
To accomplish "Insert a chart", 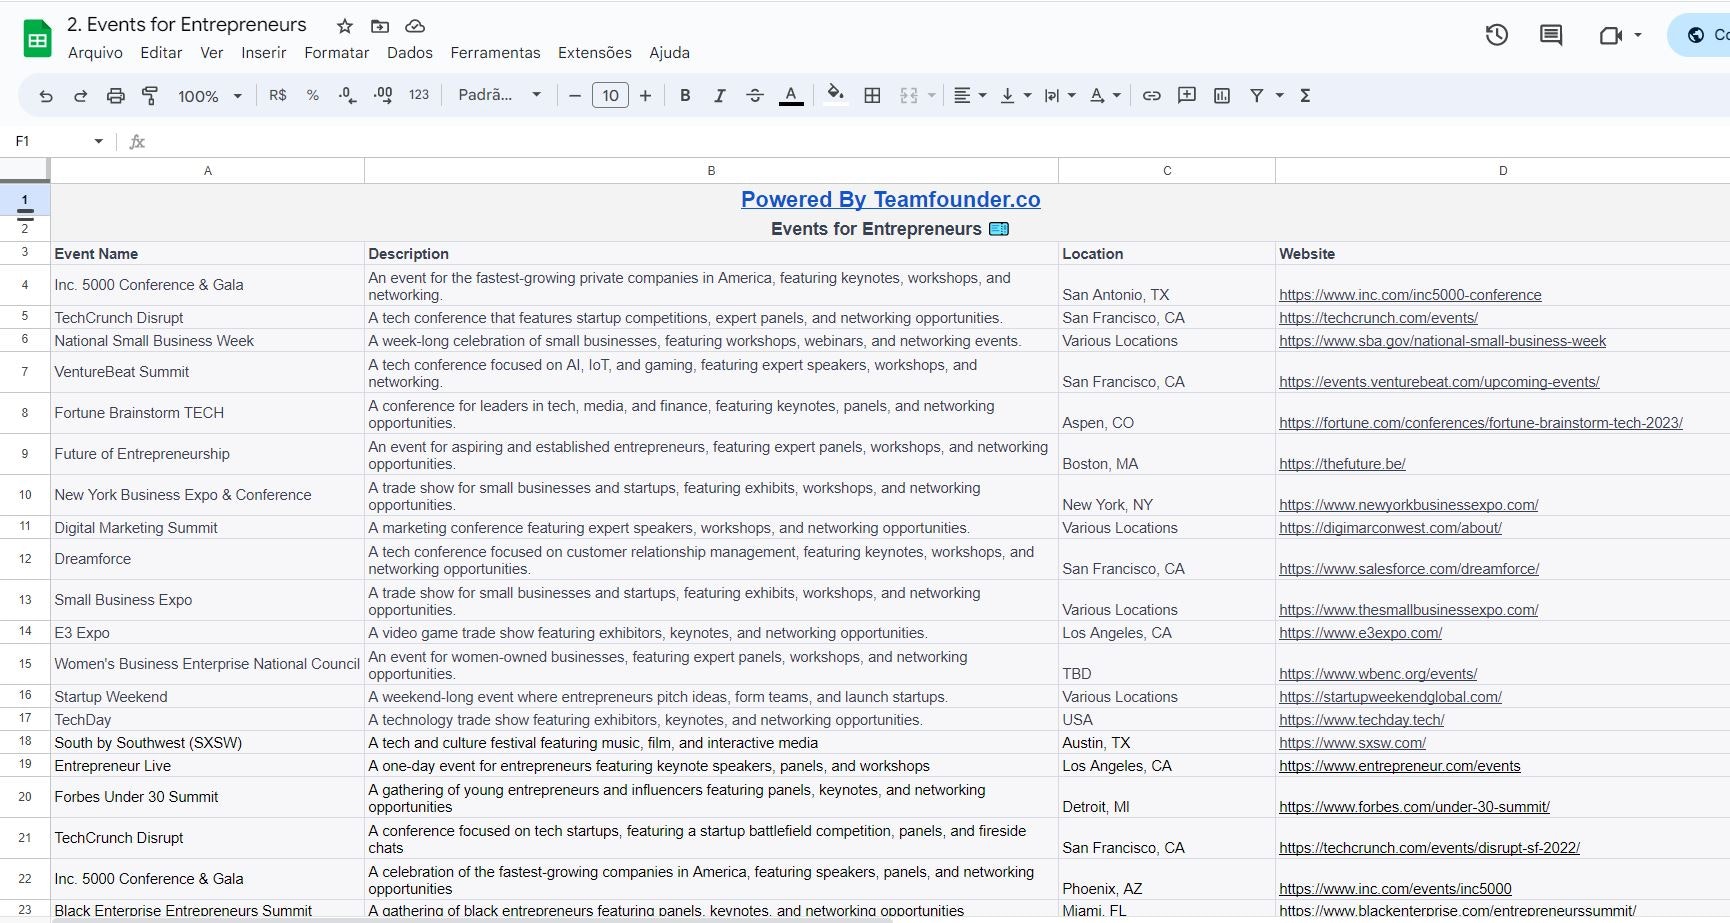I will [x=1222, y=96].
